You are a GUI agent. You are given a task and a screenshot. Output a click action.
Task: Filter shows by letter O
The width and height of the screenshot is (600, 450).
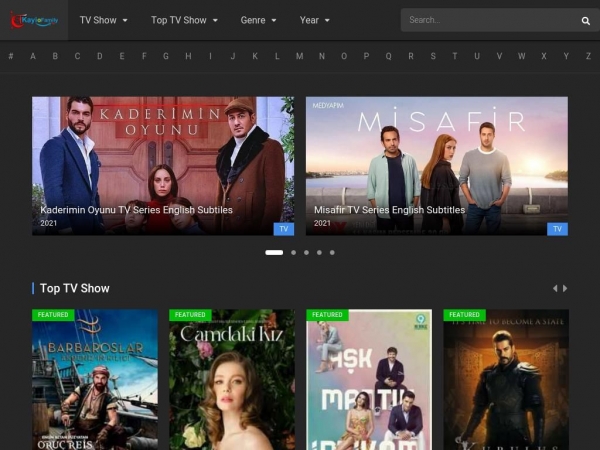[344, 56]
